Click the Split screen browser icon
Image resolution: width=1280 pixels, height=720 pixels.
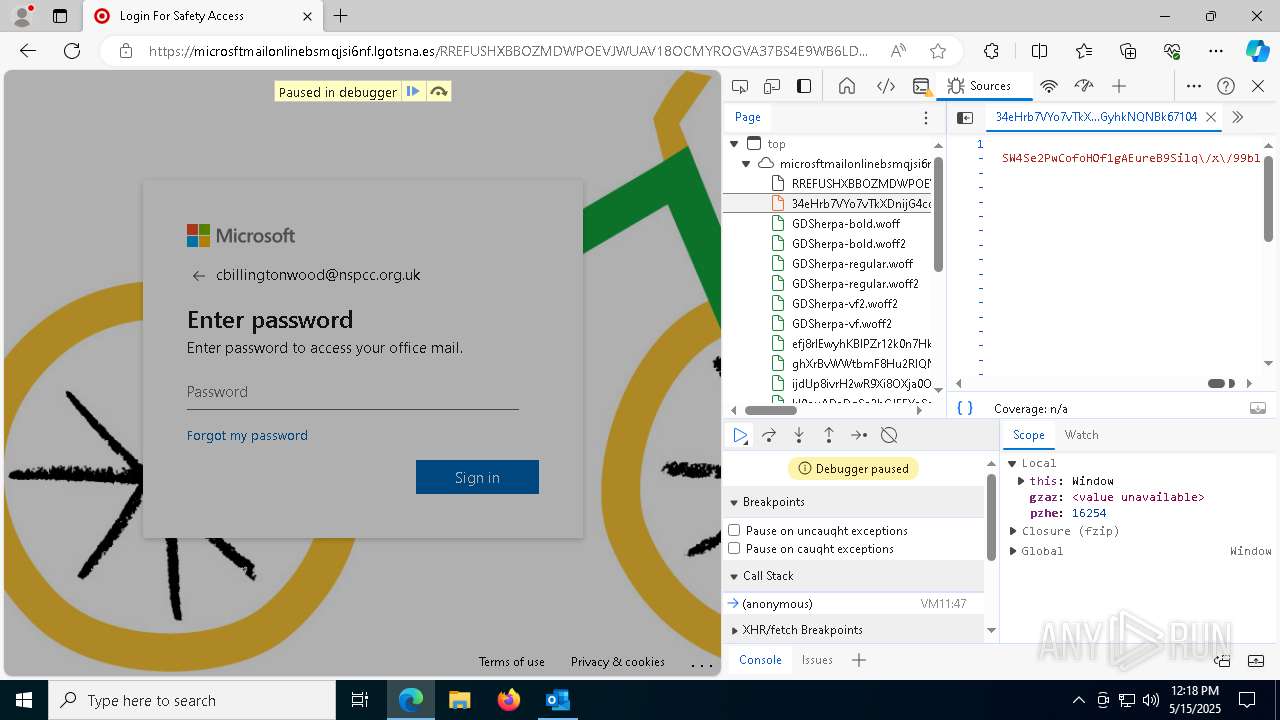tap(1039, 51)
